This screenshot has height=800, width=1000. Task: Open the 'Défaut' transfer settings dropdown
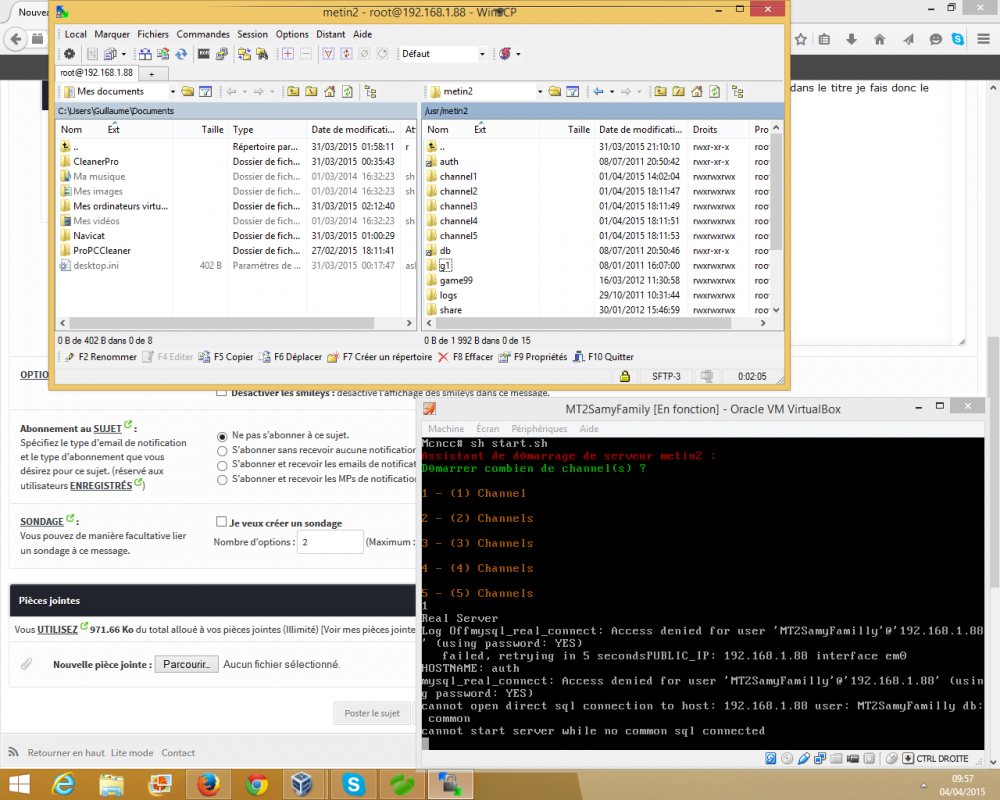[x=482, y=54]
